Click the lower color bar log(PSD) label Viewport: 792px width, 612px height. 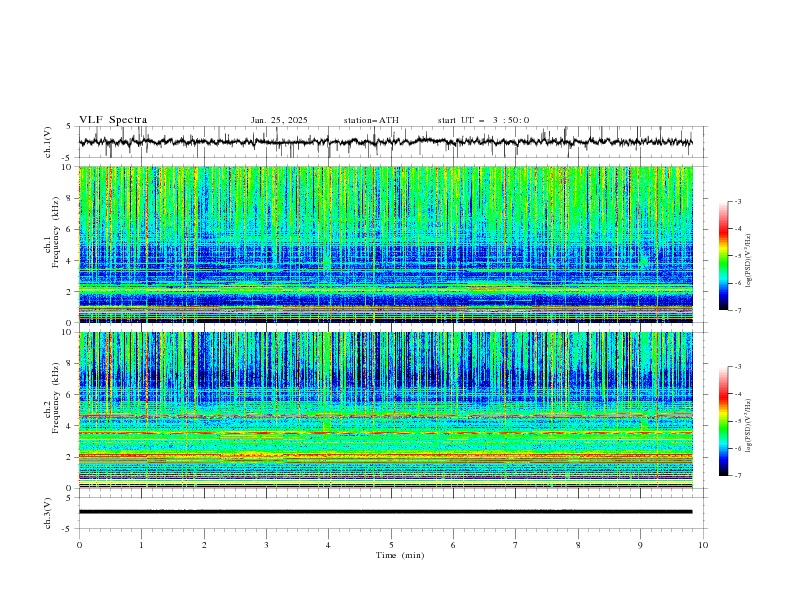pyautogui.click(x=749, y=426)
